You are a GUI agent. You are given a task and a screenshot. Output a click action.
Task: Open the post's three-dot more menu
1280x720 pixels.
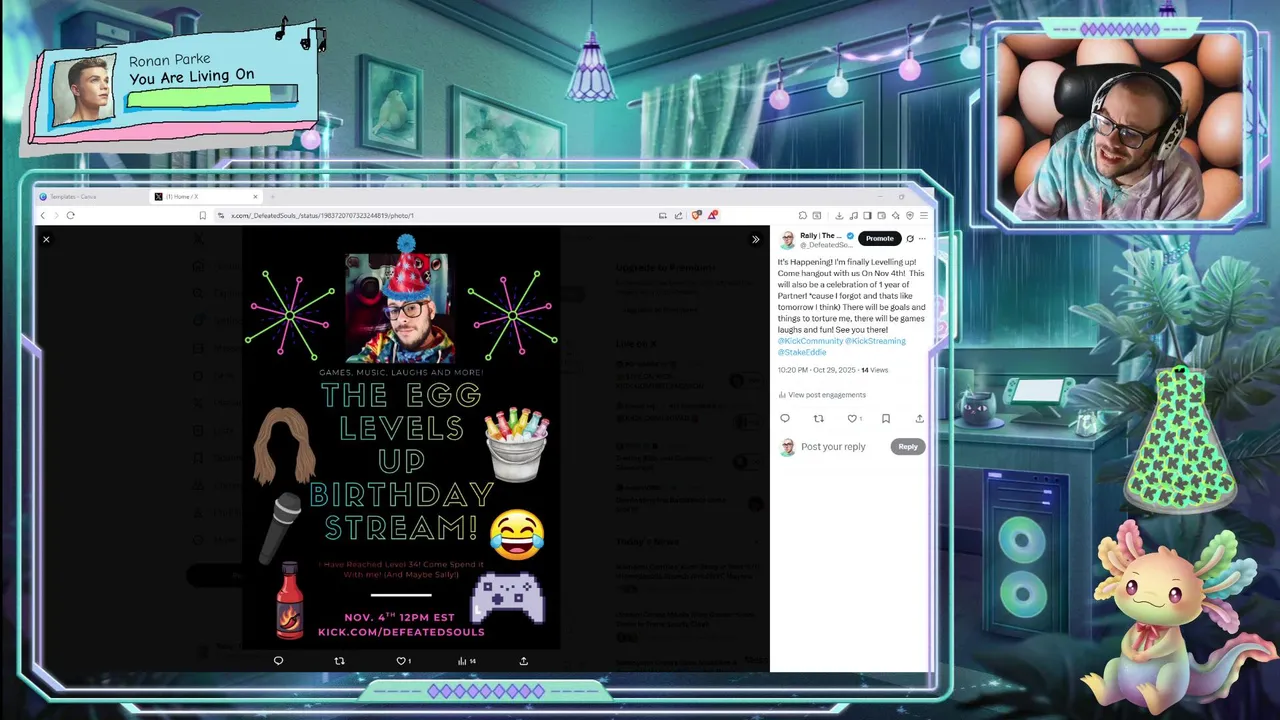[x=922, y=239]
